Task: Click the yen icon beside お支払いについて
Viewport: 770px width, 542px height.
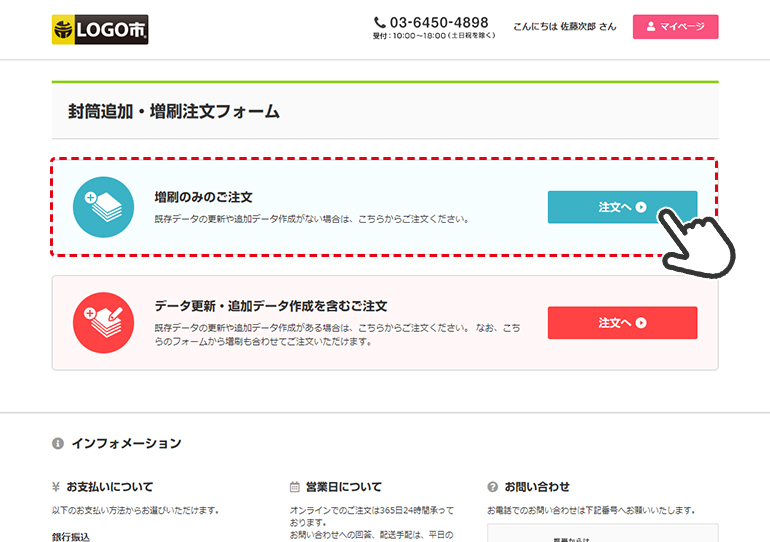Action: [56, 487]
